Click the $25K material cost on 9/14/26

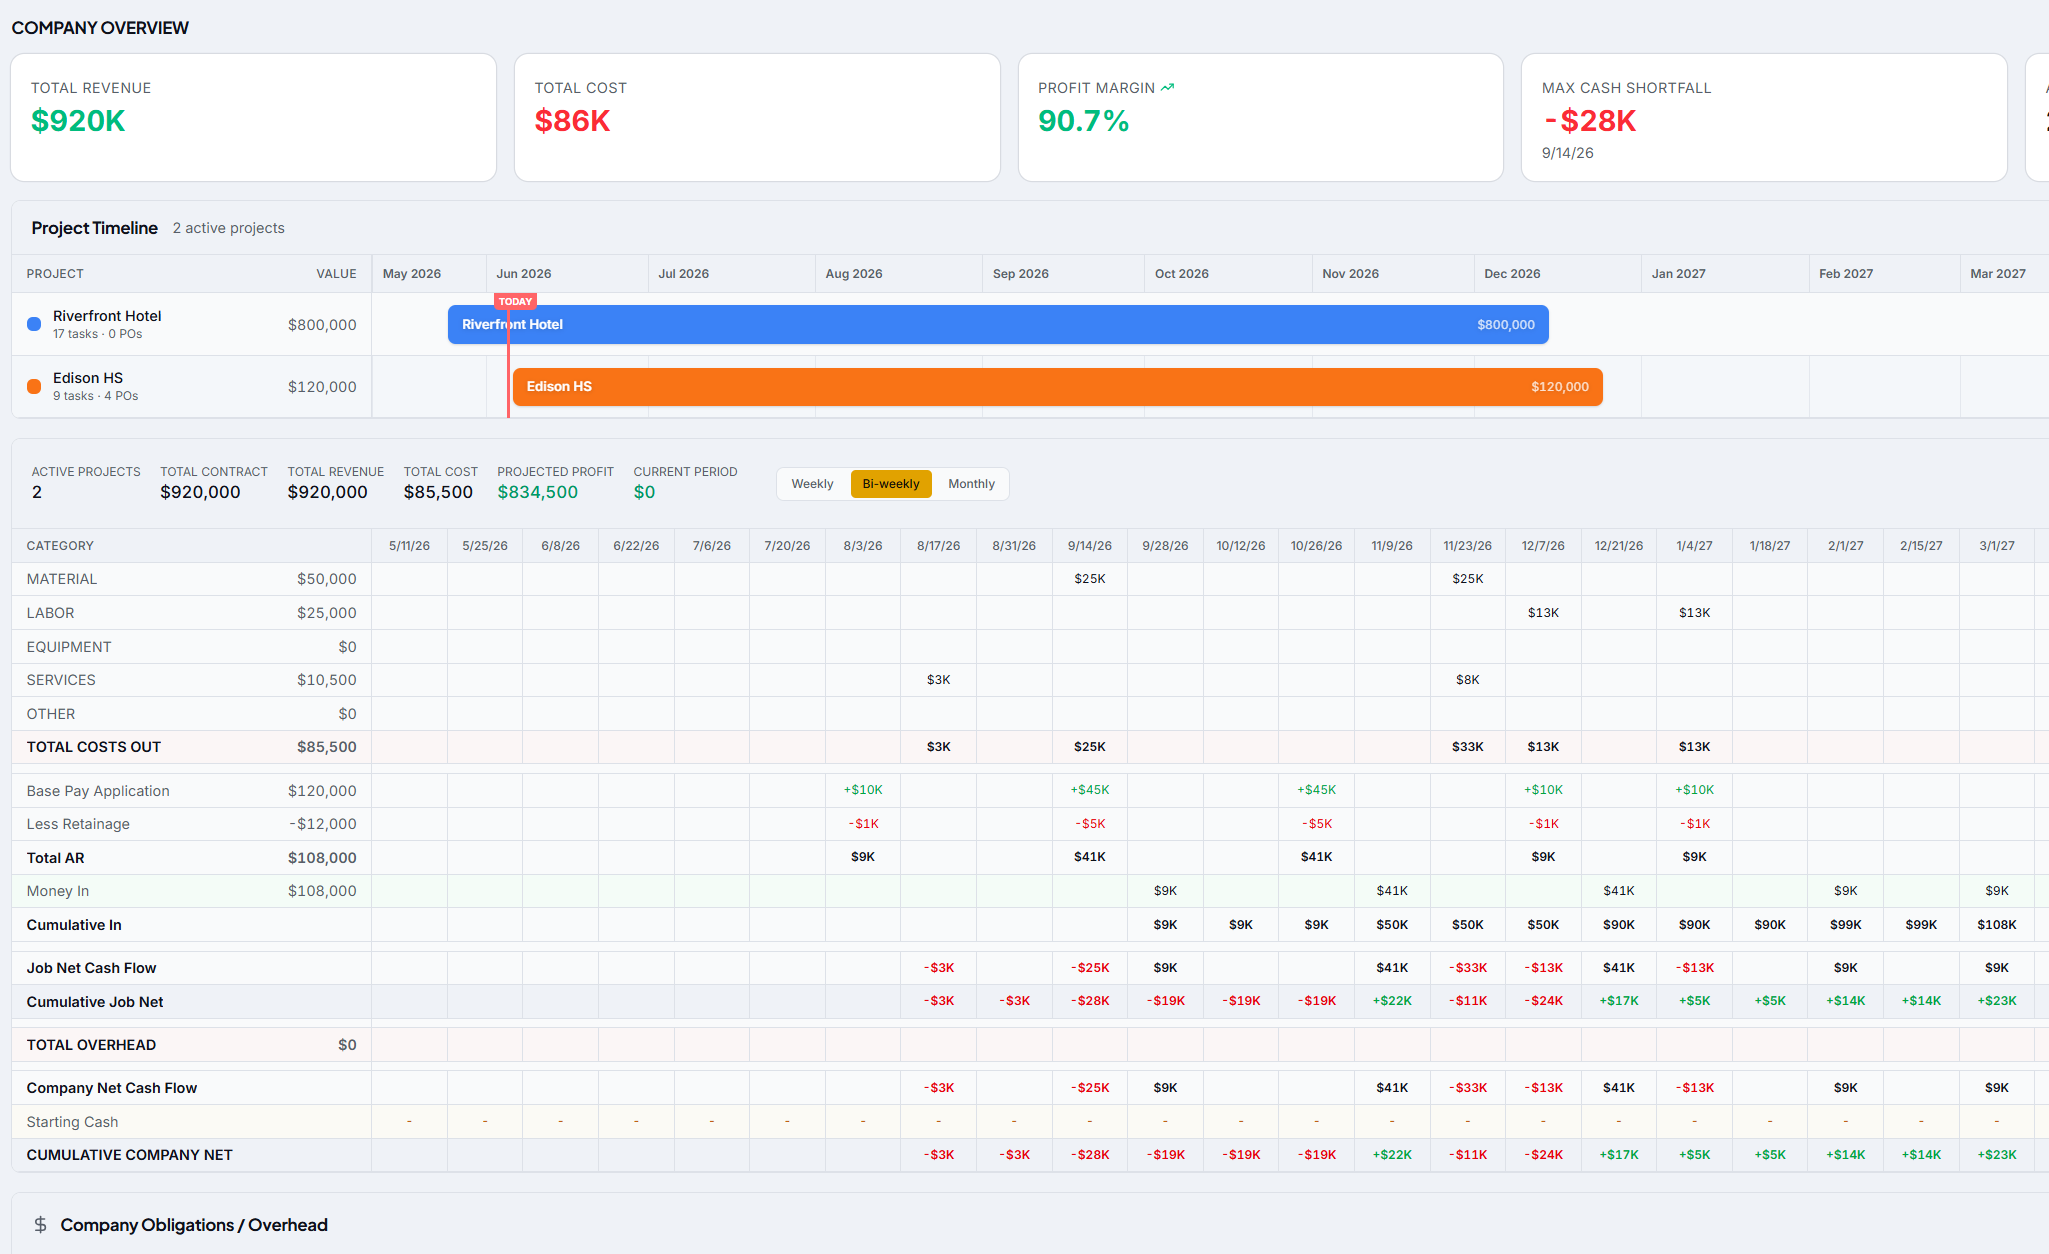click(1089, 579)
